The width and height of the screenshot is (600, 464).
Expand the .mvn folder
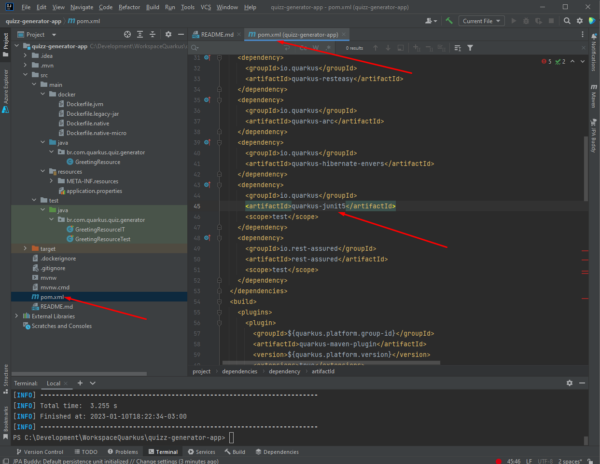tap(25, 65)
